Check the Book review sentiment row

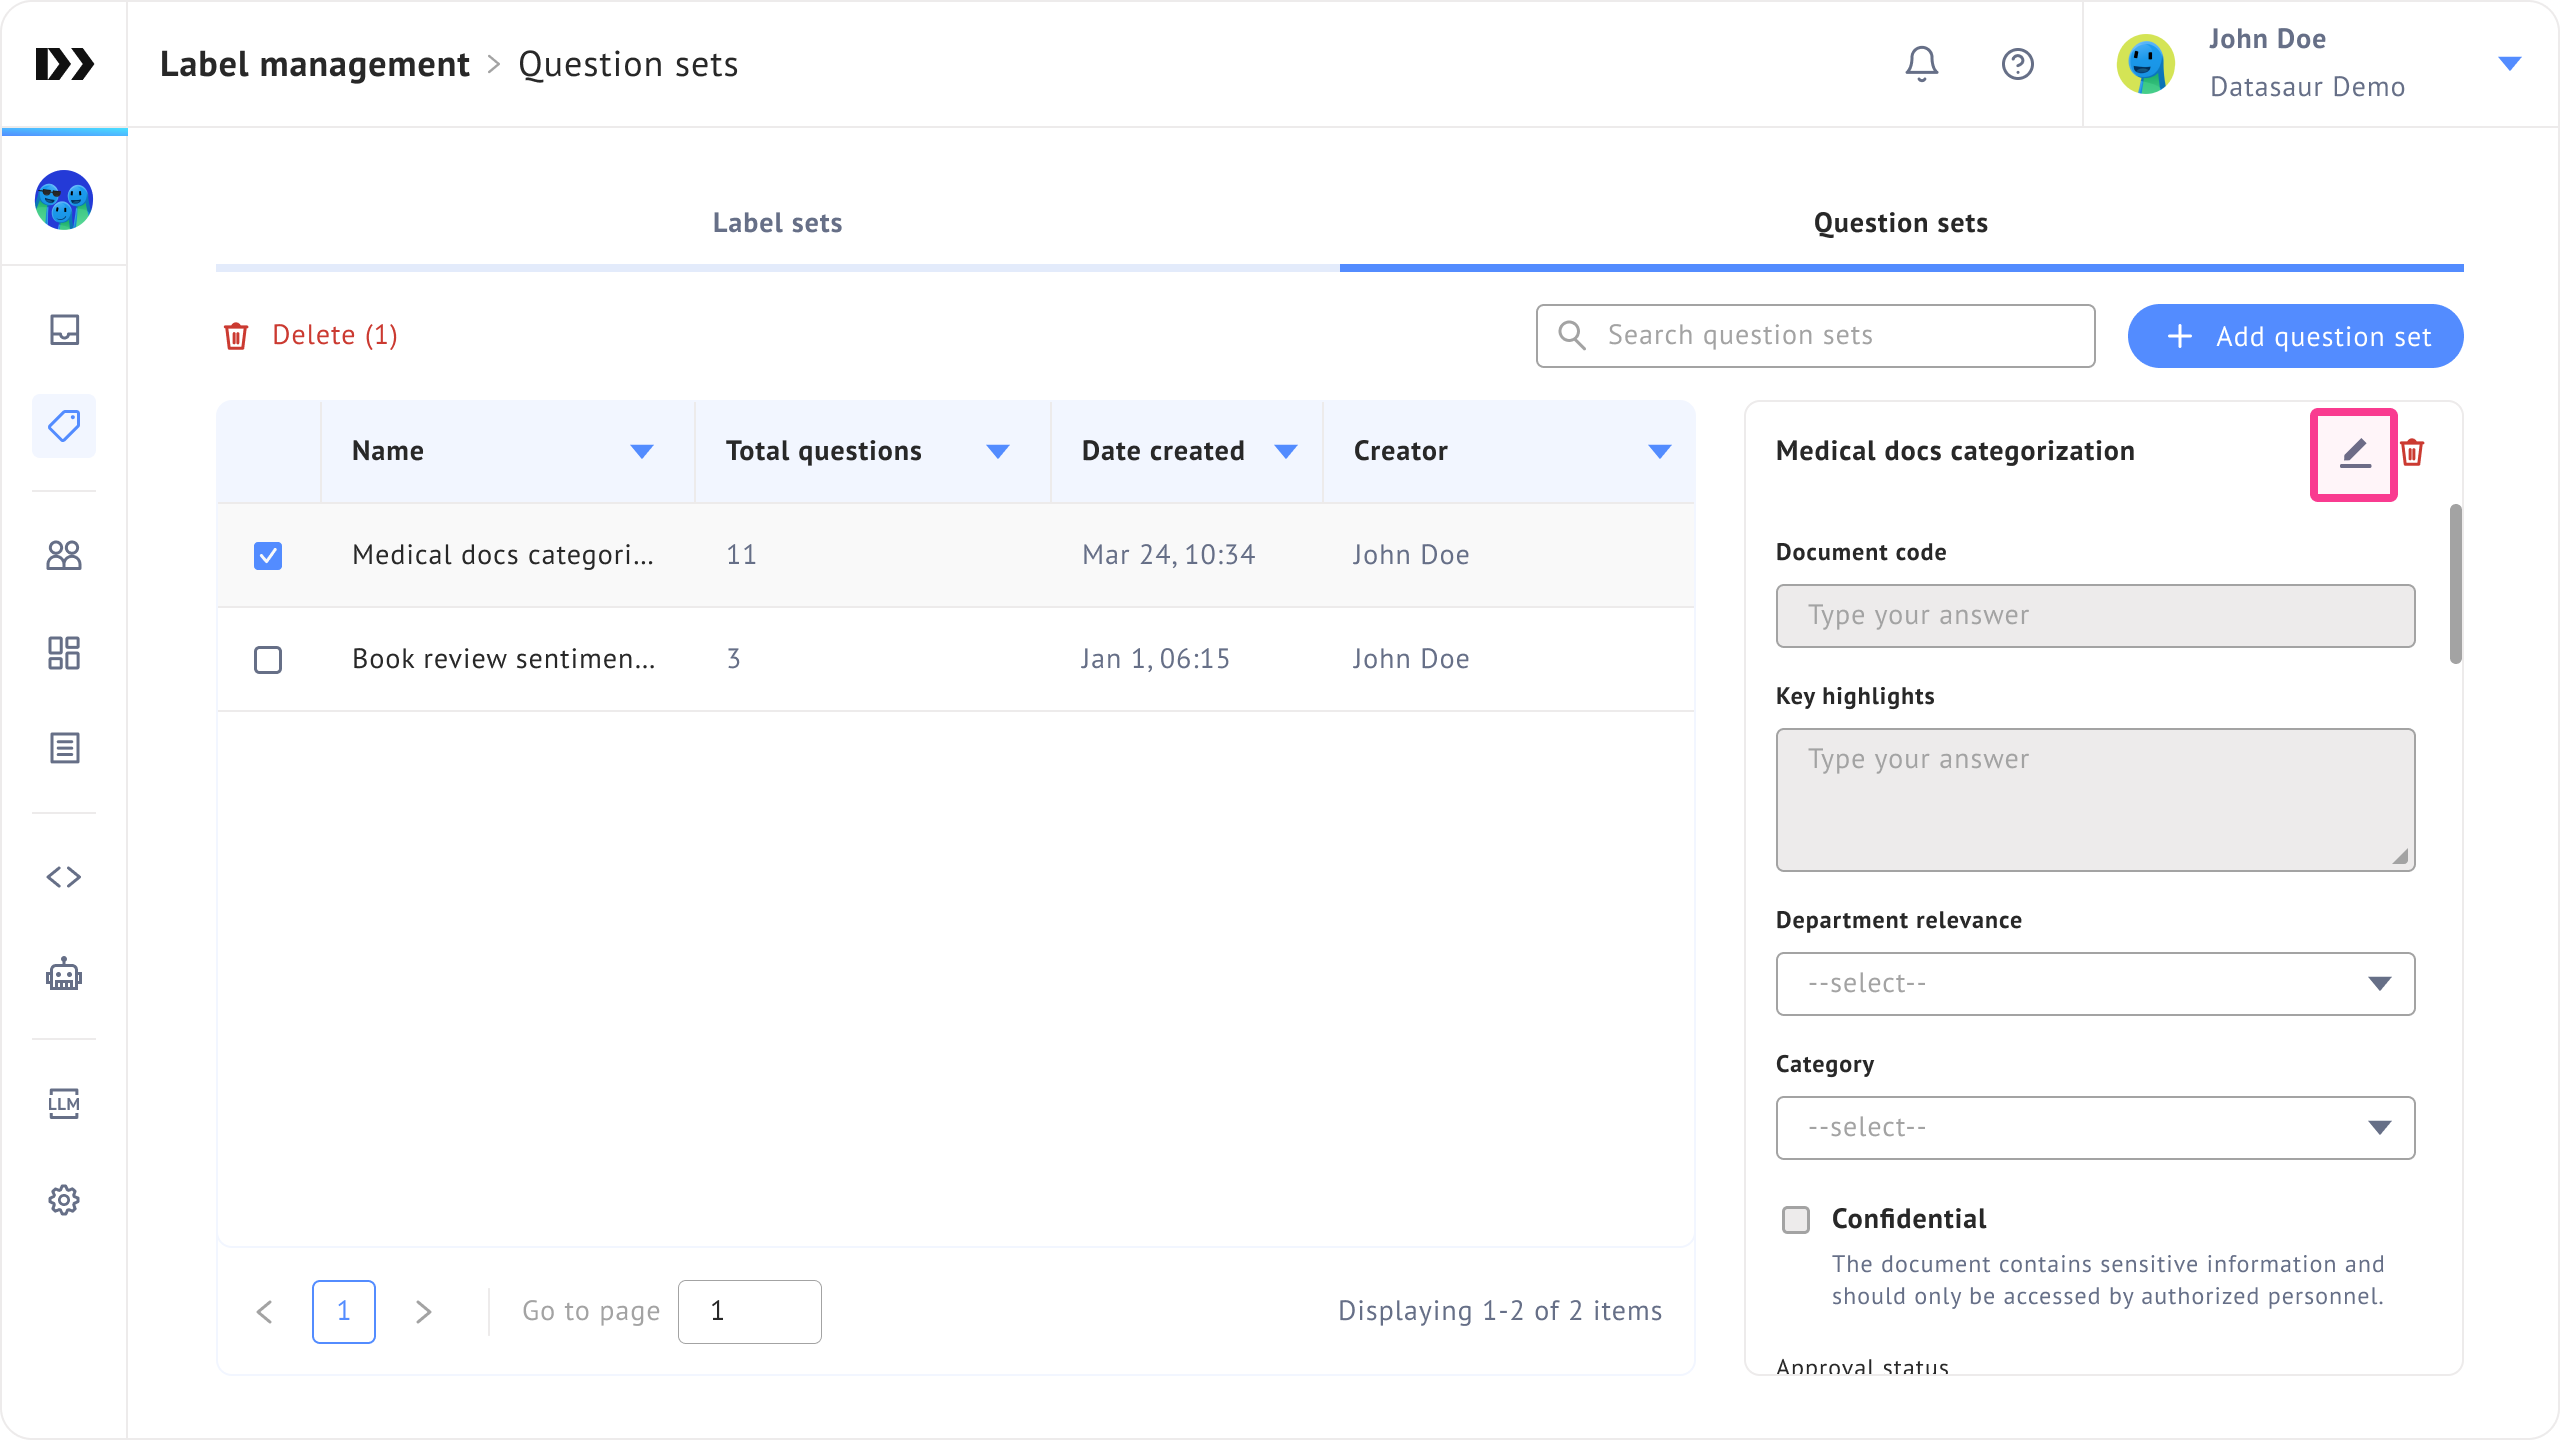[268, 660]
